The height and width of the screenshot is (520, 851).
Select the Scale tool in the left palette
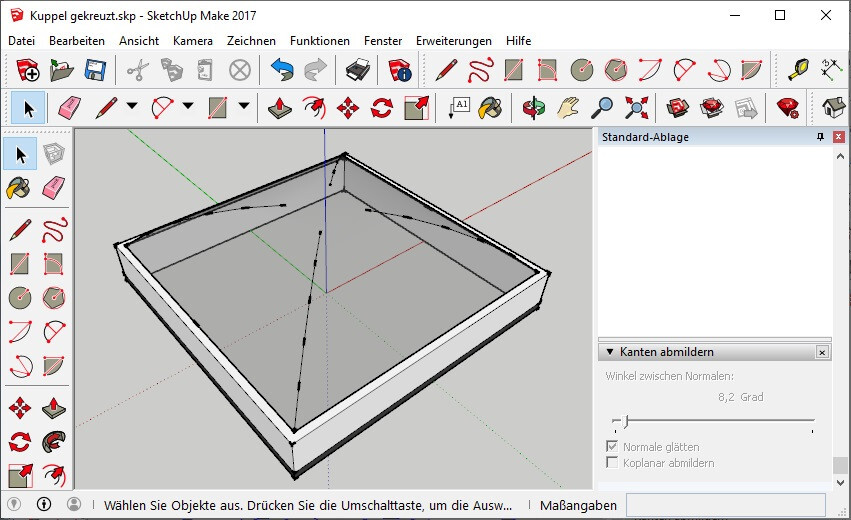20,475
